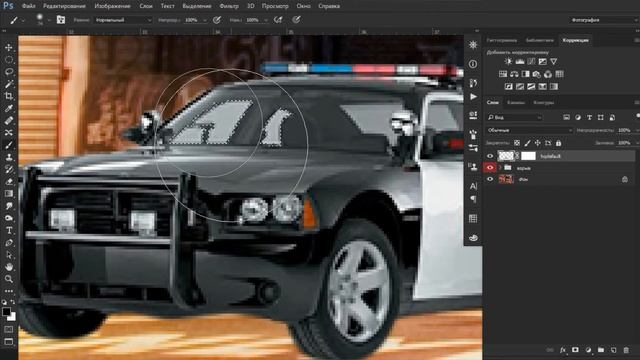Open the brush flow dropdown arrow
The image size is (640, 360).
pos(266,20)
